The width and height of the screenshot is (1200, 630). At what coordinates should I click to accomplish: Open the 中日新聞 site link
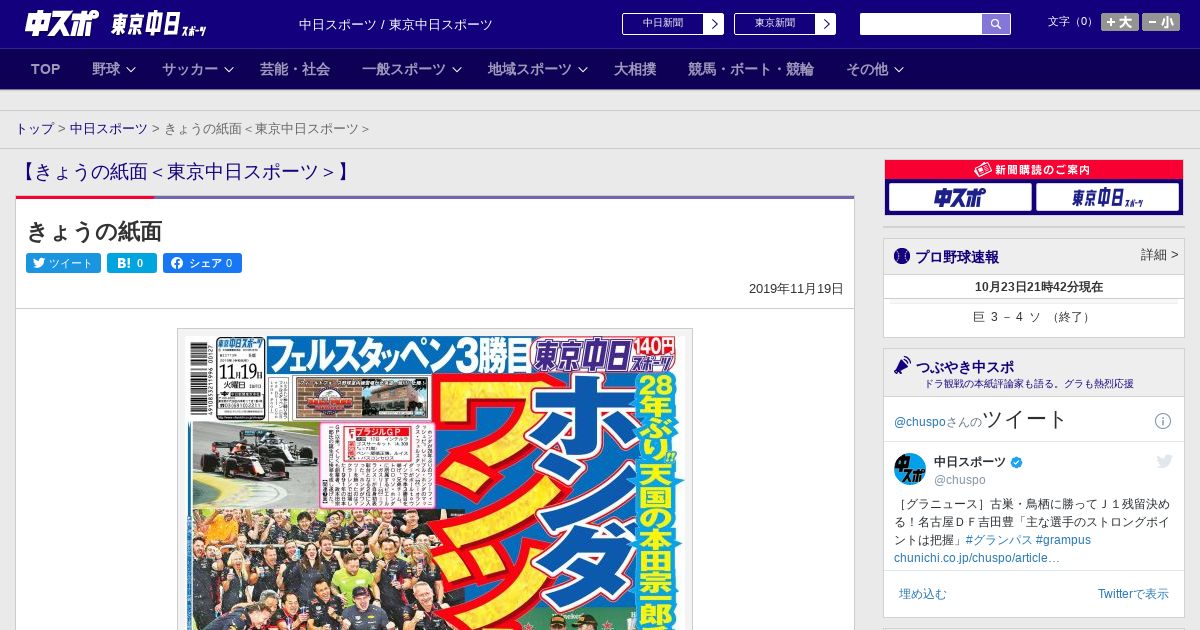(x=673, y=24)
